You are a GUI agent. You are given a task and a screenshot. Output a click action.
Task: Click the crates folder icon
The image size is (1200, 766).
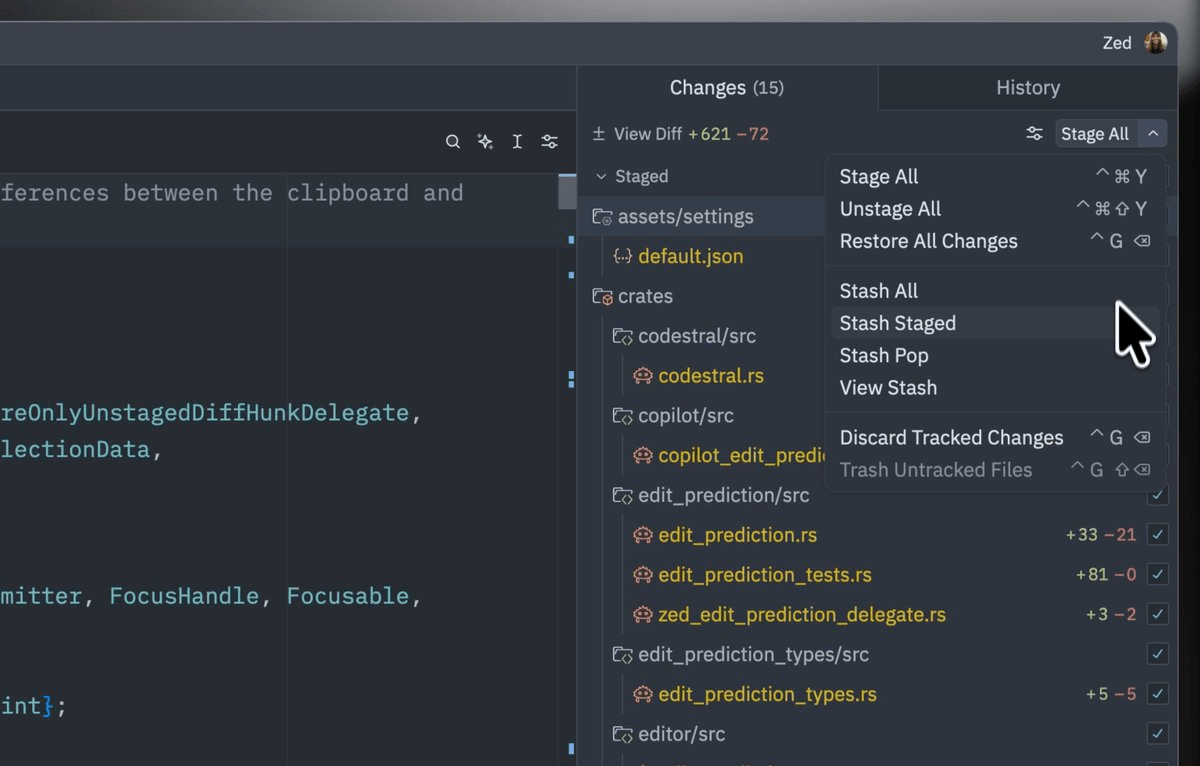(x=602, y=296)
